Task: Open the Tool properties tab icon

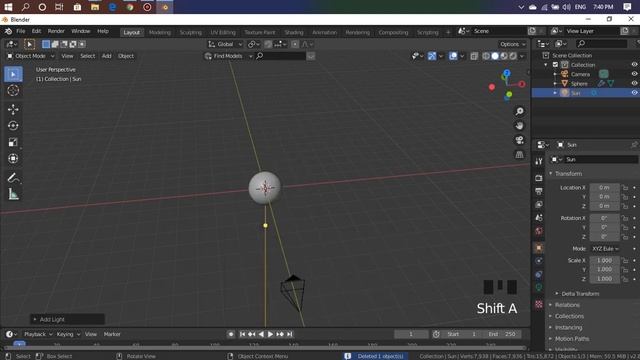Action: [539, 161]
